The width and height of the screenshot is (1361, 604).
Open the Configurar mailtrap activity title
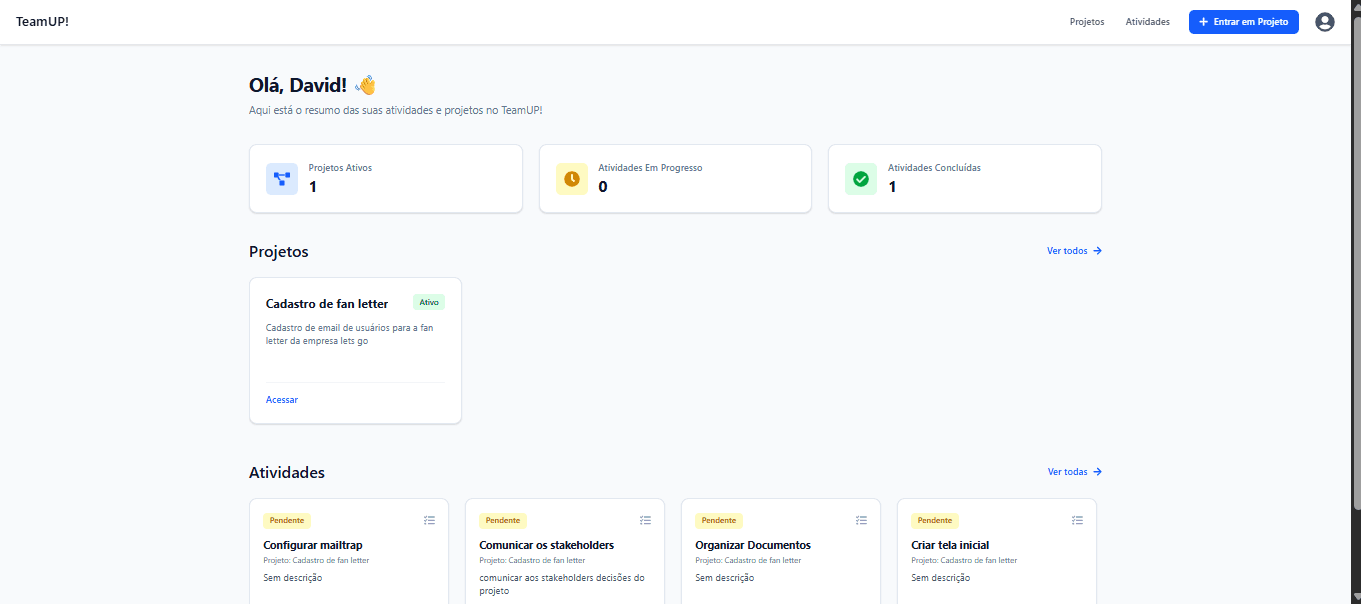pyautogui.click(x=313, y=545)
